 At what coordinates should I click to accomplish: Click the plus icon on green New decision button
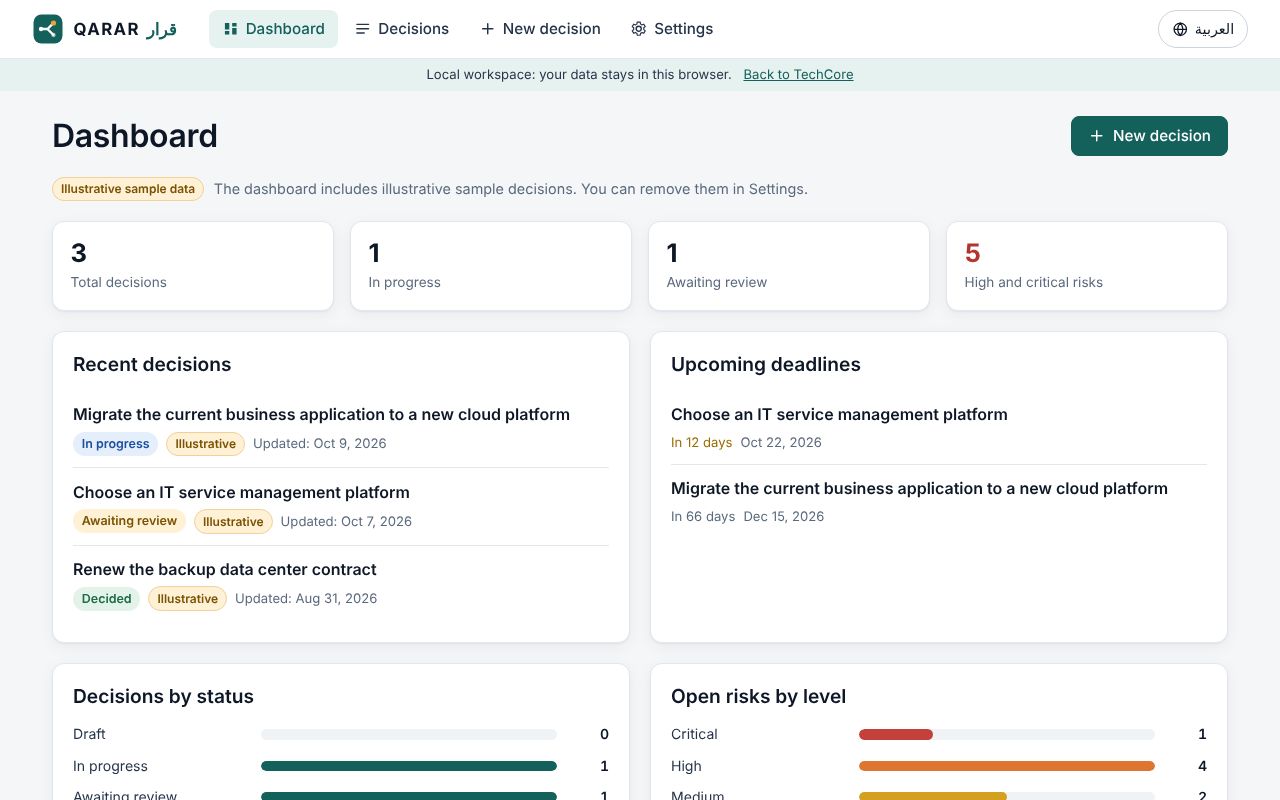coord(1096,136)
